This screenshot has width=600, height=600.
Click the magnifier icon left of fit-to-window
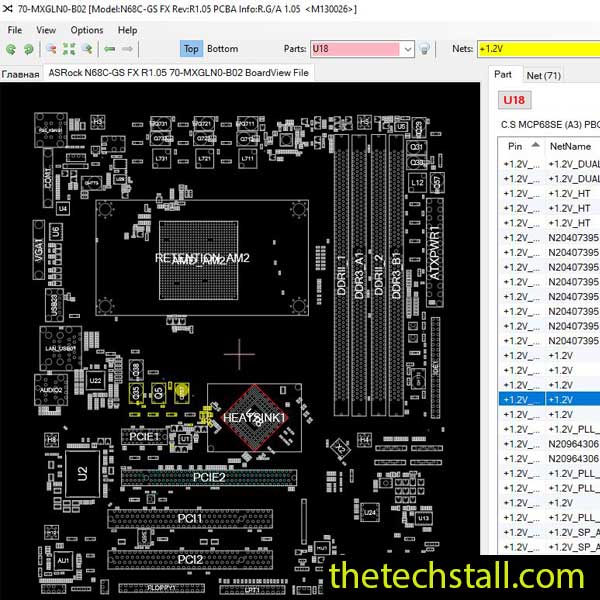[50, 49]
